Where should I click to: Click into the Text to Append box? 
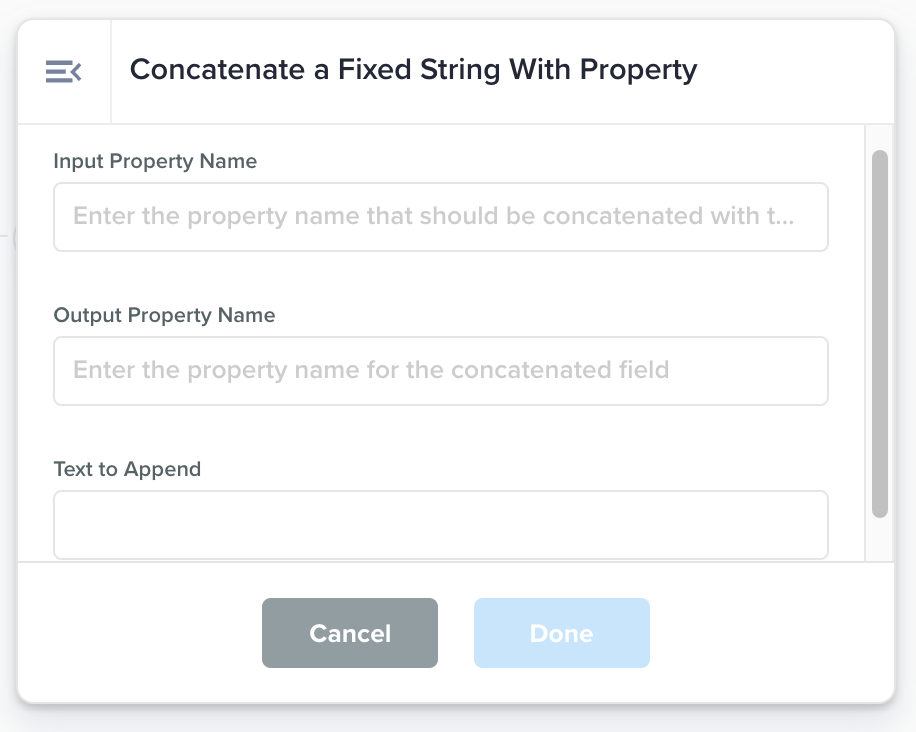[440, 524]
